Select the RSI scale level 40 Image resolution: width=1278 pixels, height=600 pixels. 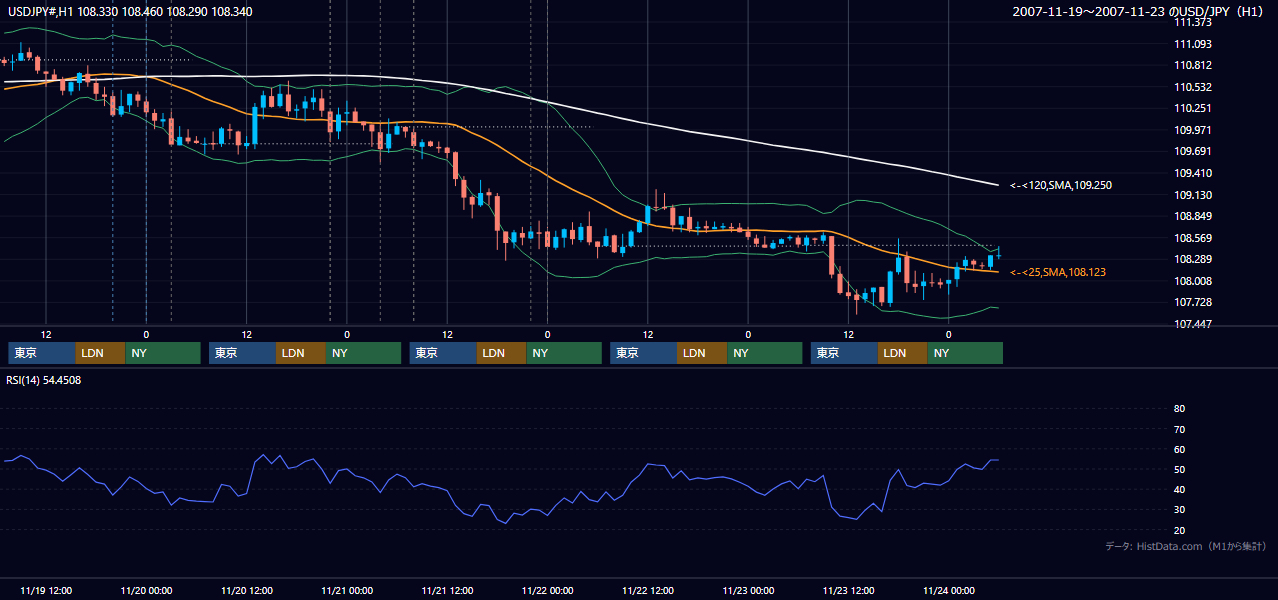[1179, 489]
